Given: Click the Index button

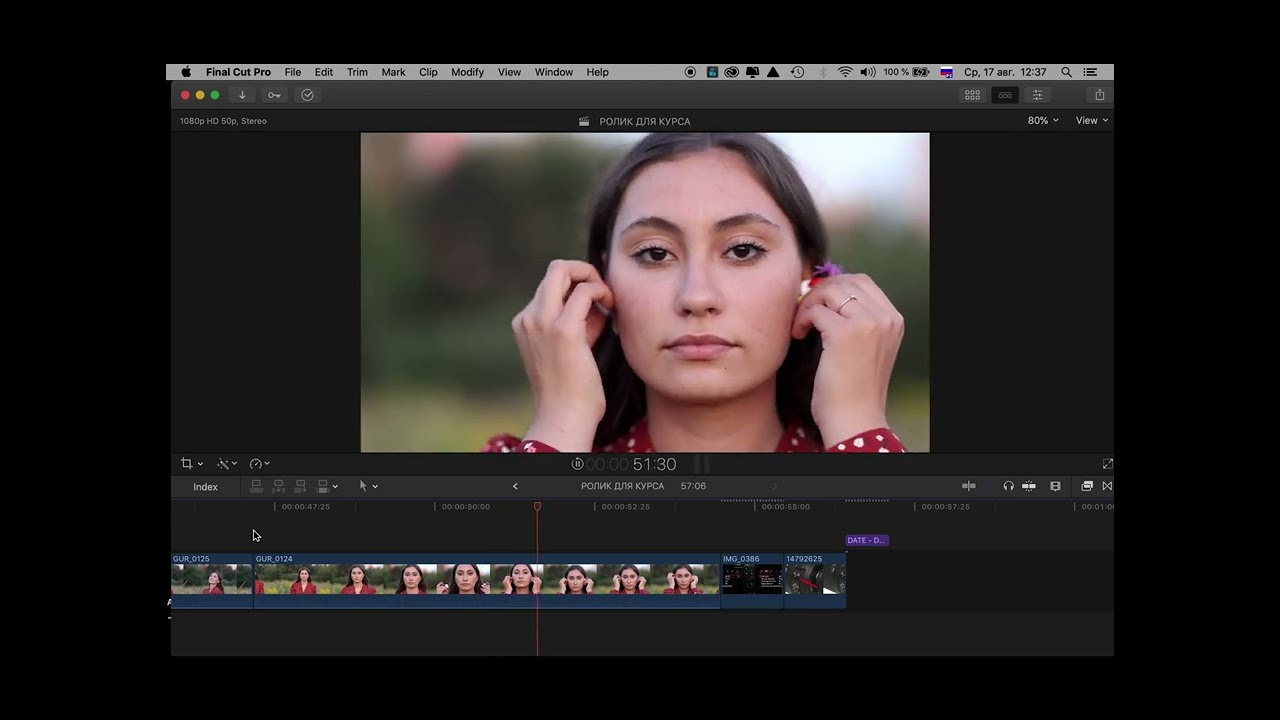Looking at the screenshot, I should (205, 487).
